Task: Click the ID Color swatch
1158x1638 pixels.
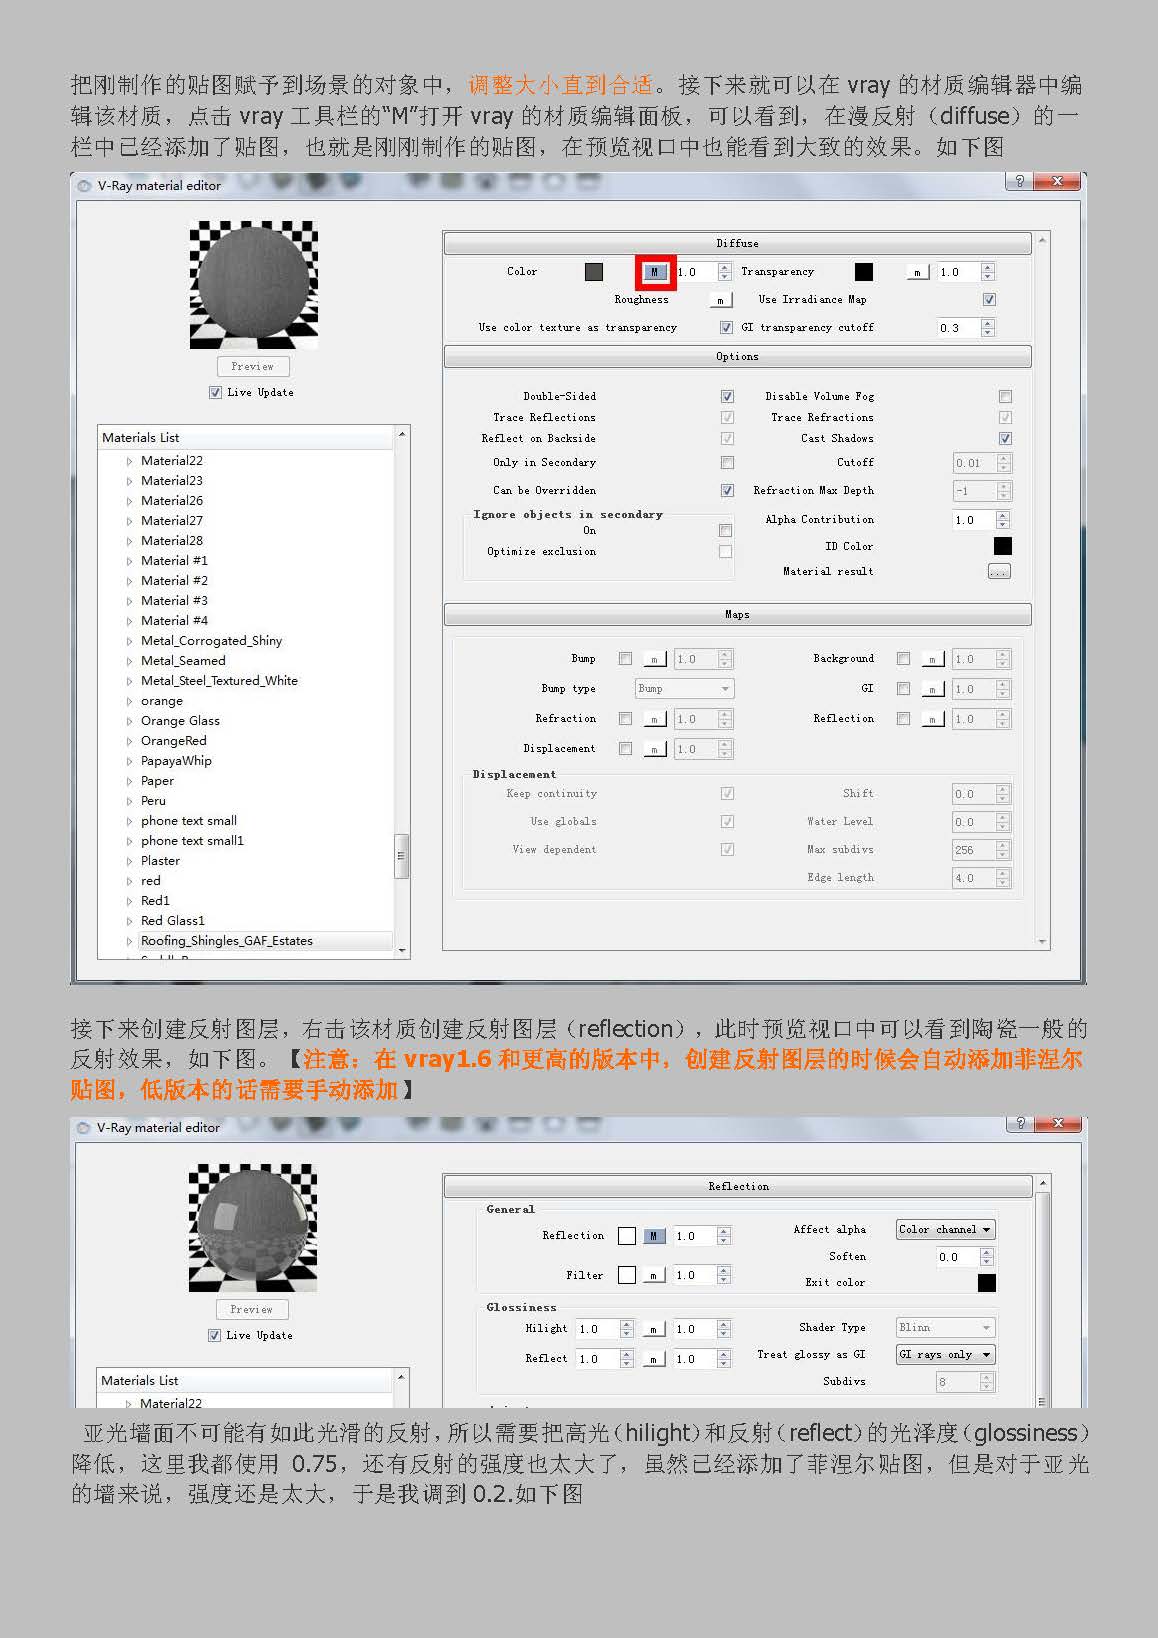Action: [x=1002, y=546]
